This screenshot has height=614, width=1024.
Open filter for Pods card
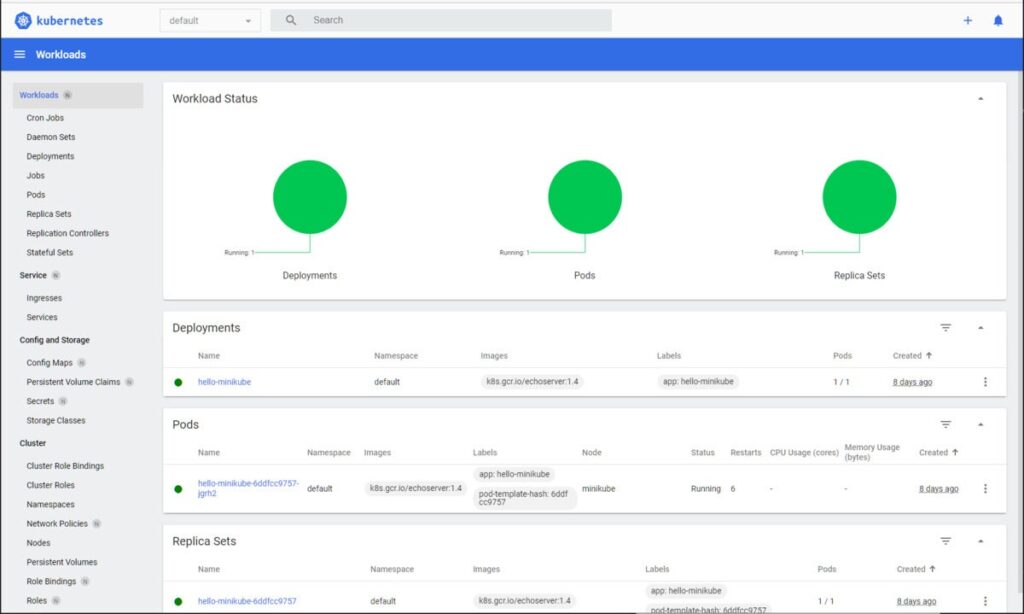(x=945, y=425)
